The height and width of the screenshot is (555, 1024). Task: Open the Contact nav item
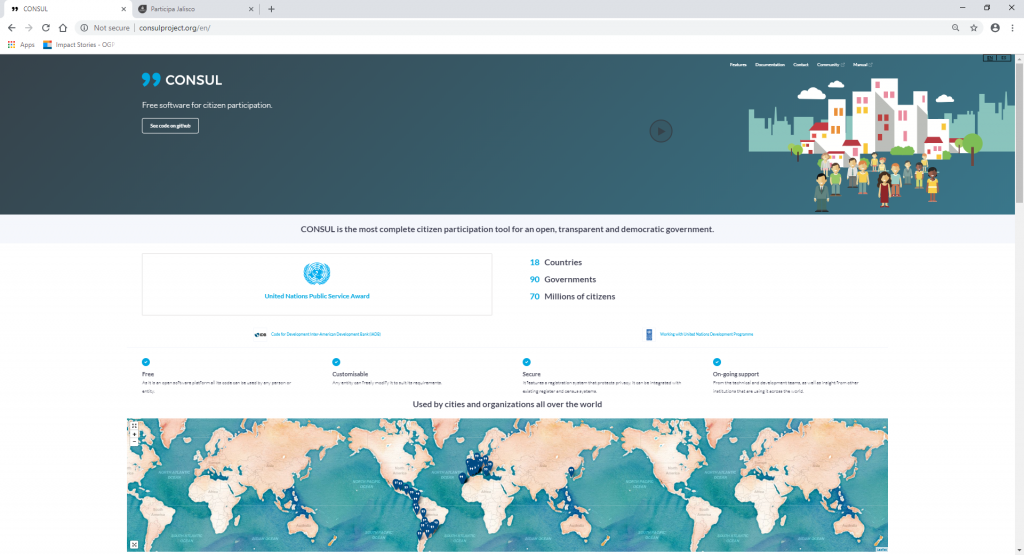point(801,65)
